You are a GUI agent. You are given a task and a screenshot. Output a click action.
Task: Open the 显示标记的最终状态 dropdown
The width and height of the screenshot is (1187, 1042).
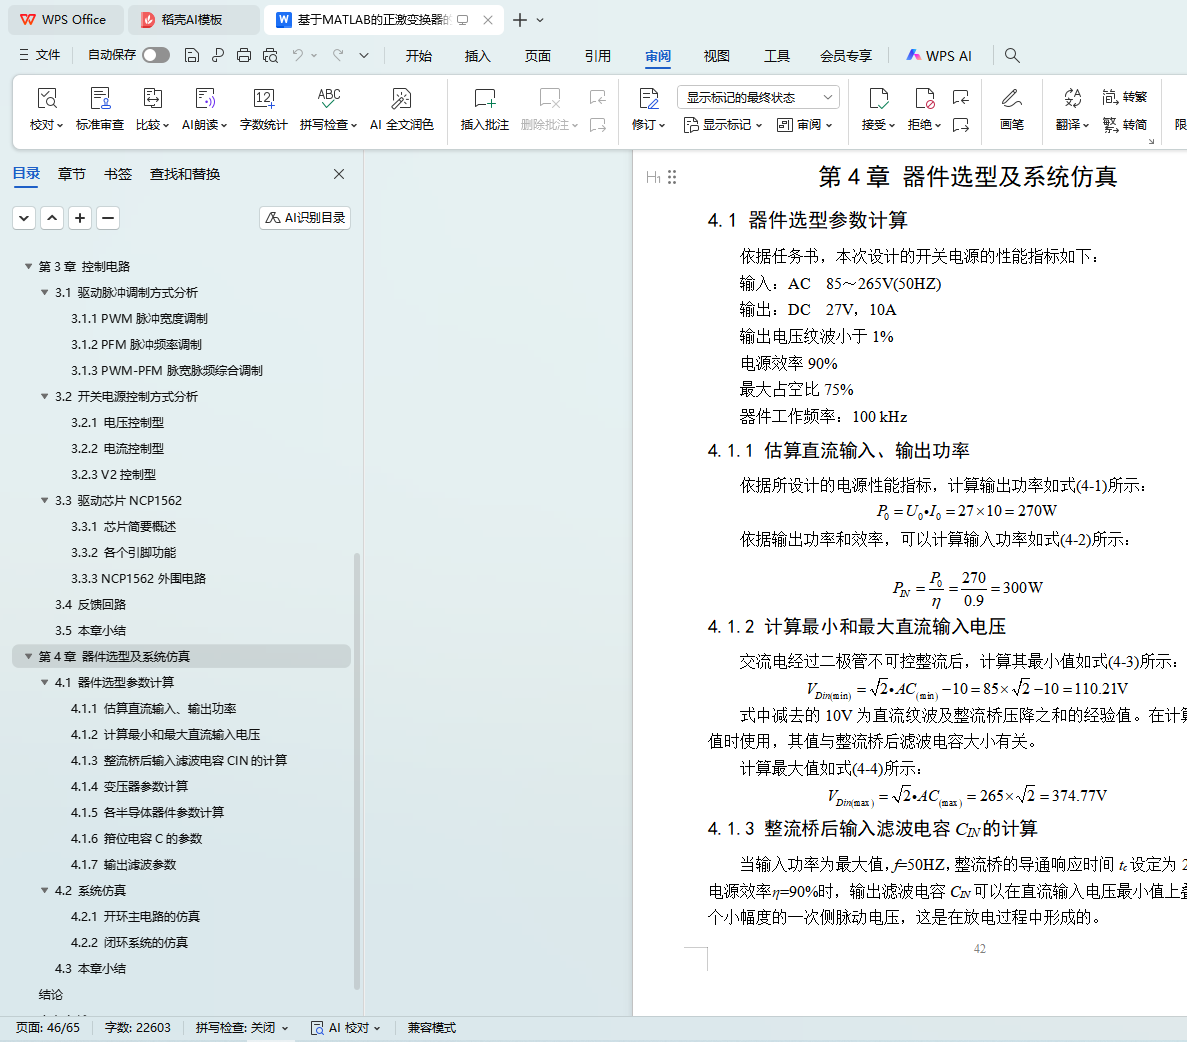coord(758,97)
